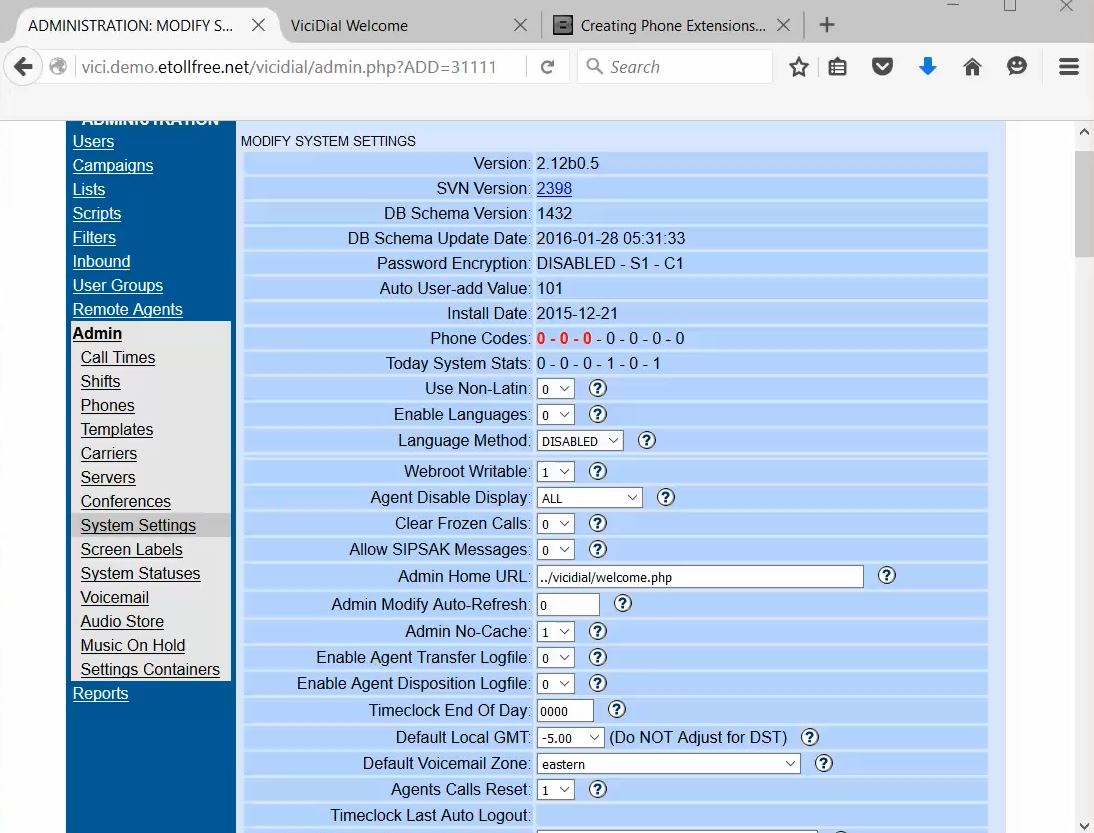The width and height of the screenshot is (1094, 833).
Task: Open the Campaigns sidebar section
Action: point(113,165)
